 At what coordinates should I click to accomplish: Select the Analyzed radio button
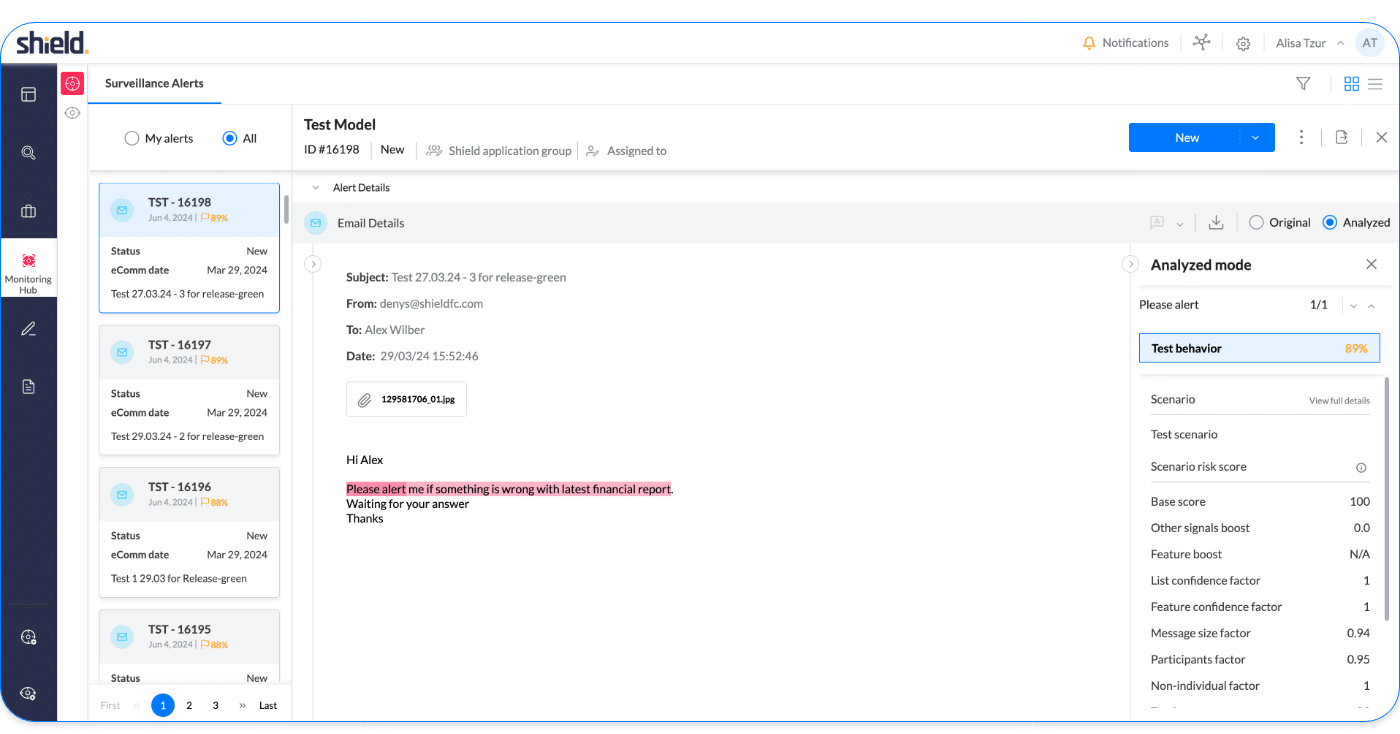click(x=1329, y=223)
